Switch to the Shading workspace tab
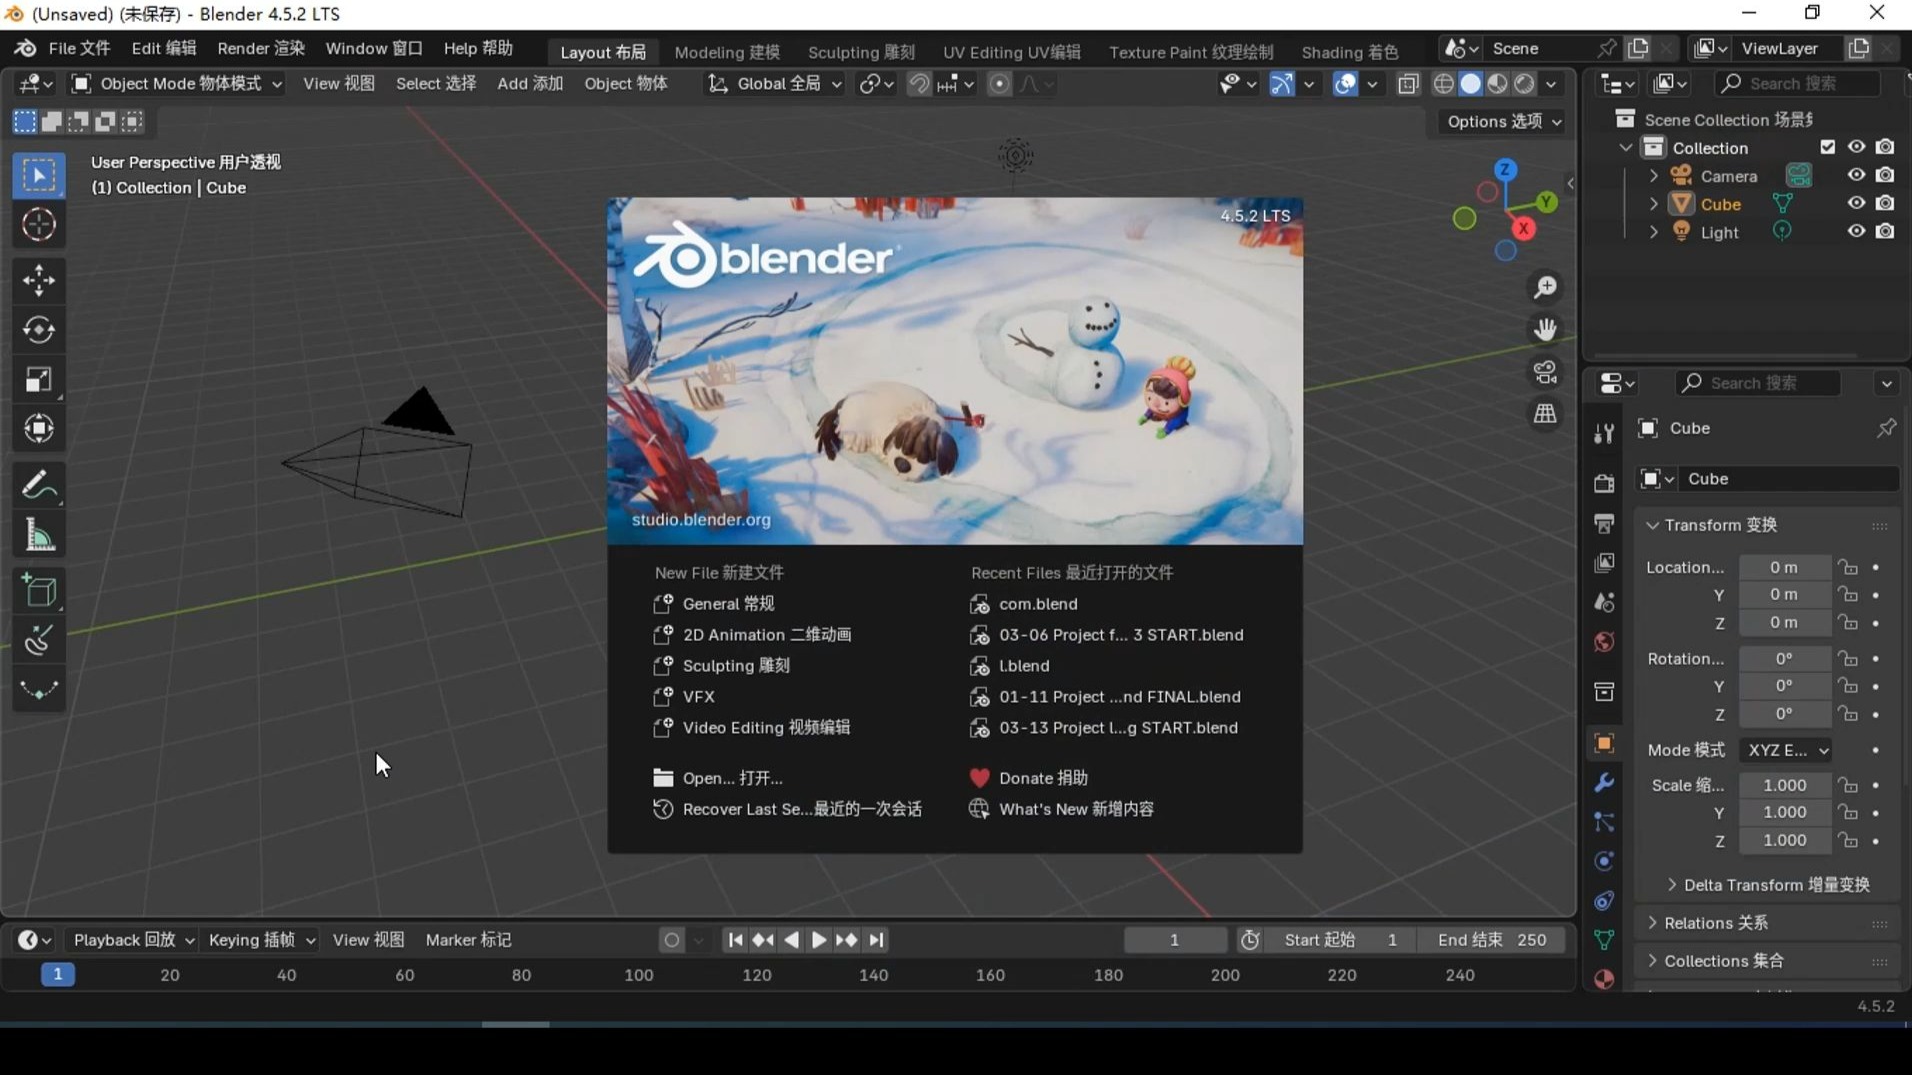Viewport: 1912px width, 1075px height. point(1349,52)
